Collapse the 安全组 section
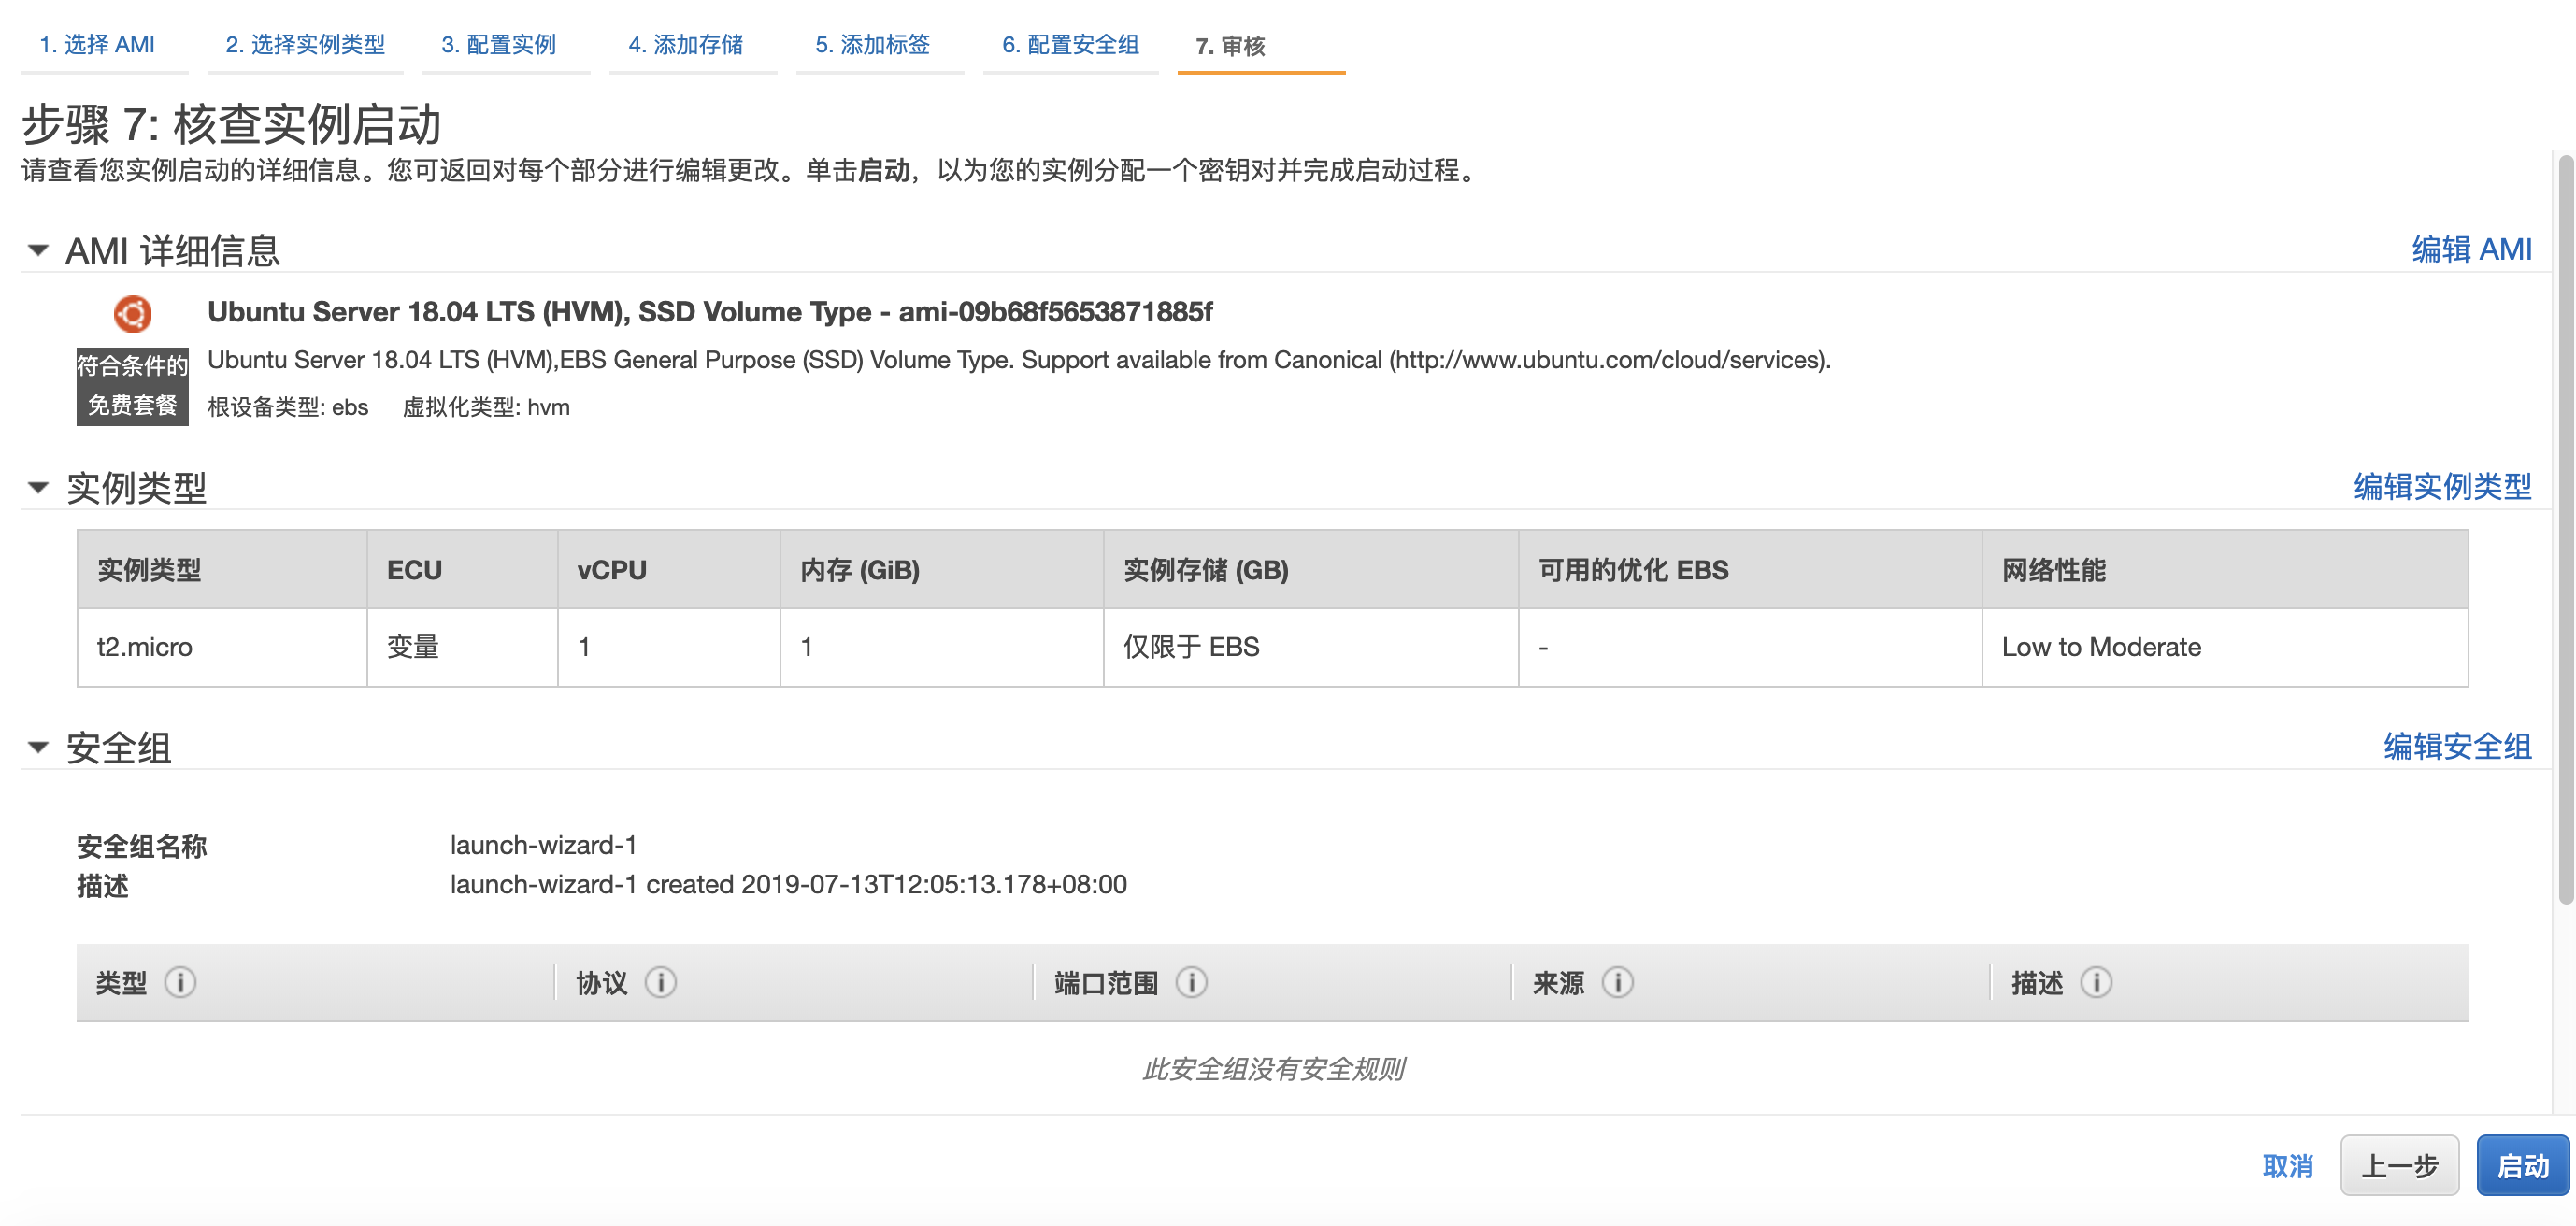Screen dimensions: 2576x1226 [38, 747]
